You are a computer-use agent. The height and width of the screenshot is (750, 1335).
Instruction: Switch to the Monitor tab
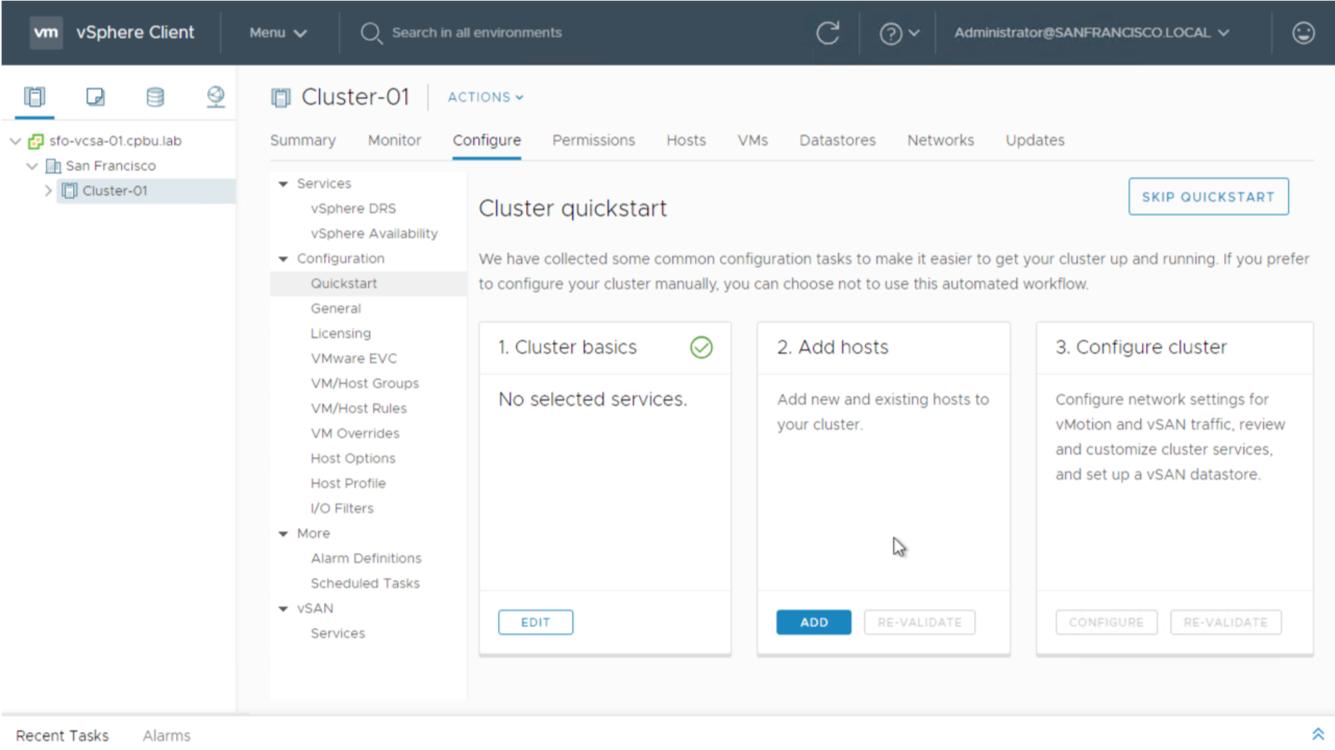click(394, 140)
